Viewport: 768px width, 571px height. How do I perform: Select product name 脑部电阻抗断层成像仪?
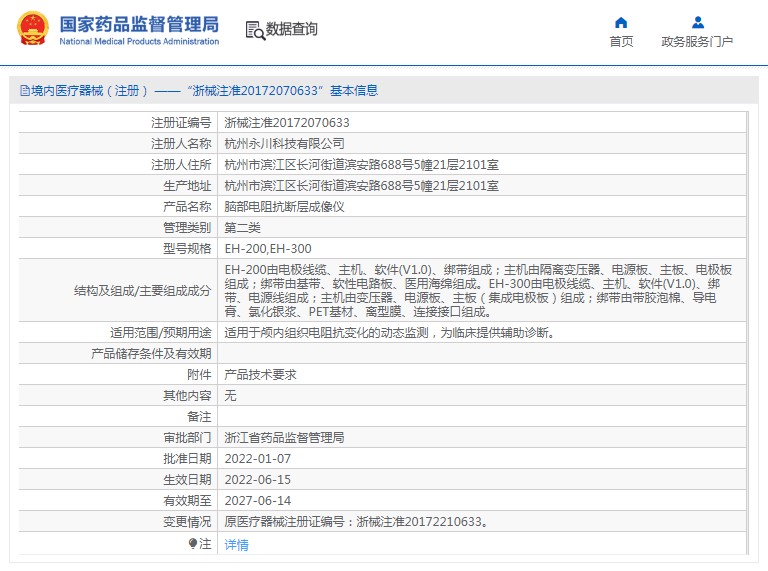[x=285, y=207]
